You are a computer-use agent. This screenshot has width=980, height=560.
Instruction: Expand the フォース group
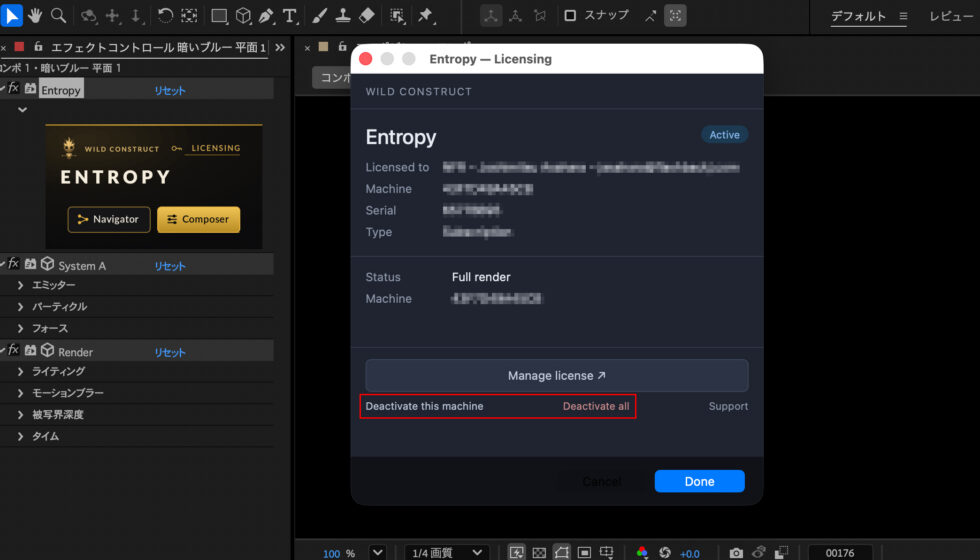[21, 328]
